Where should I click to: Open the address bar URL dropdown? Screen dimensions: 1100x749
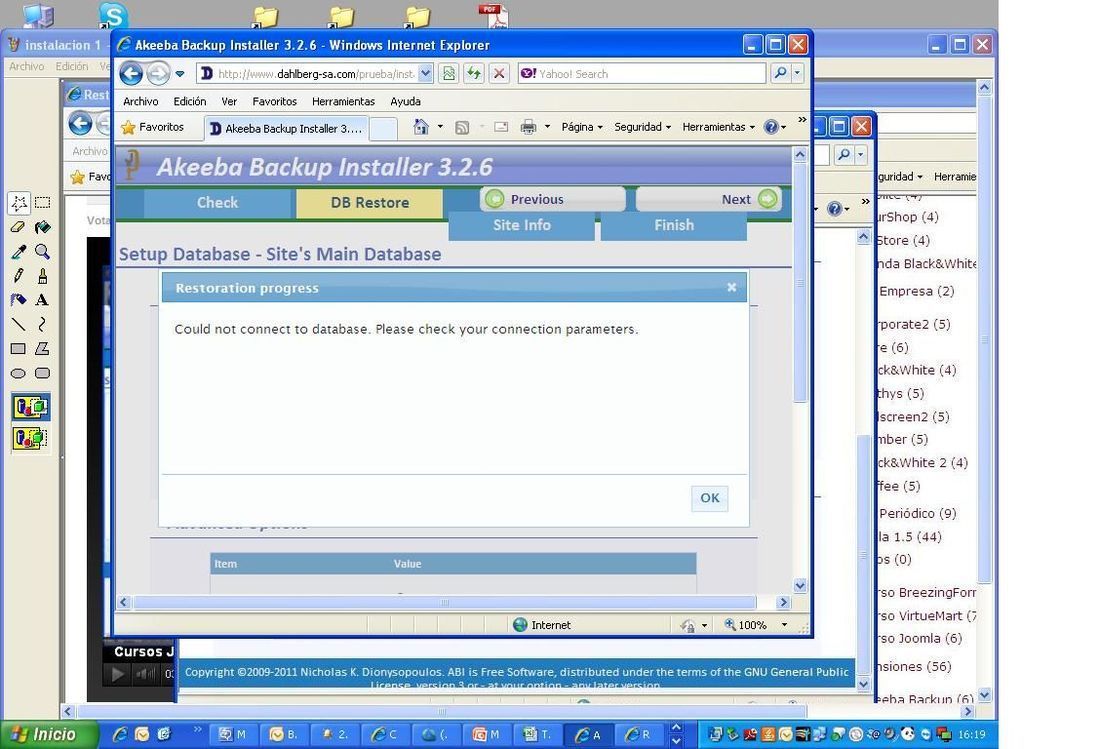tap(426, 74)
